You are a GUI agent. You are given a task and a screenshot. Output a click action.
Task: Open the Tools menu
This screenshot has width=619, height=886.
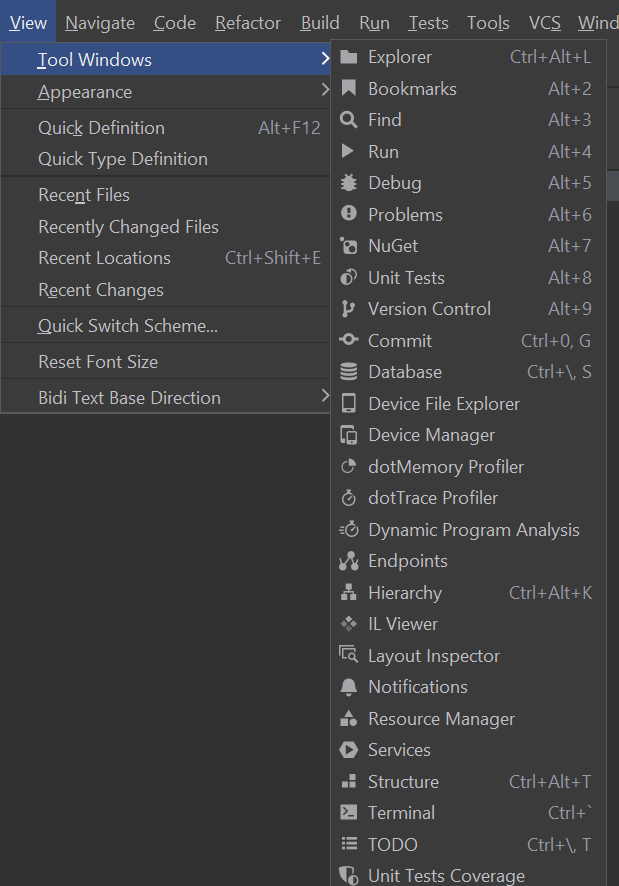pyautogui.click(x=487, y=22)
